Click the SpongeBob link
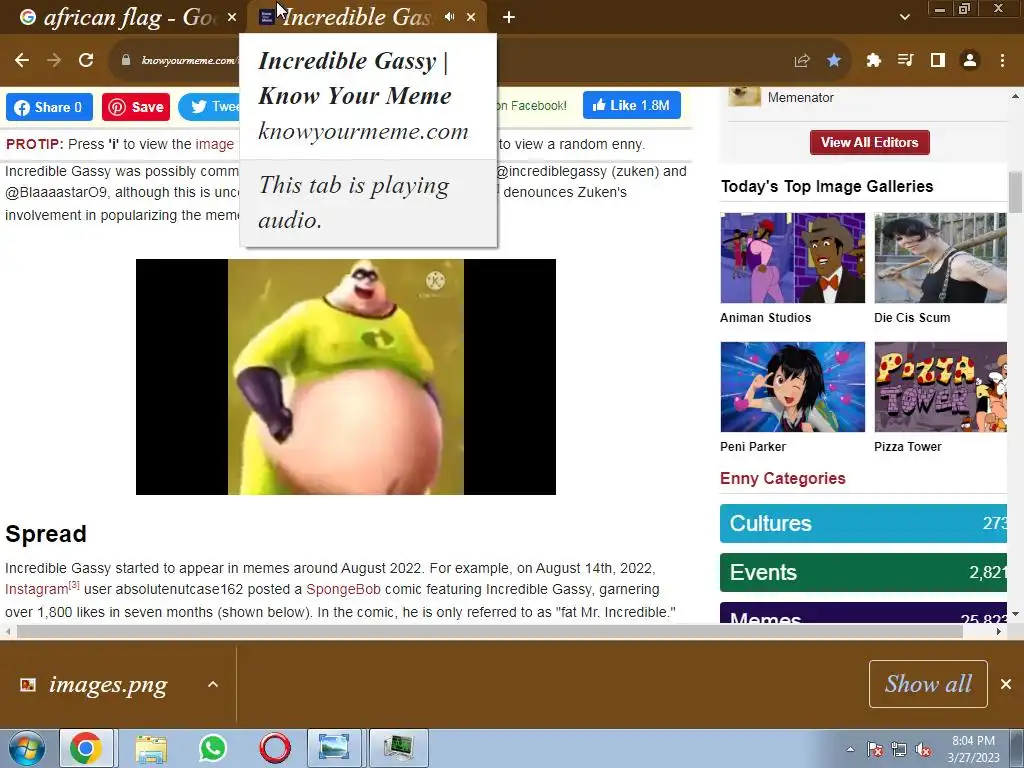1024x768 pixels. pos(343,589)
